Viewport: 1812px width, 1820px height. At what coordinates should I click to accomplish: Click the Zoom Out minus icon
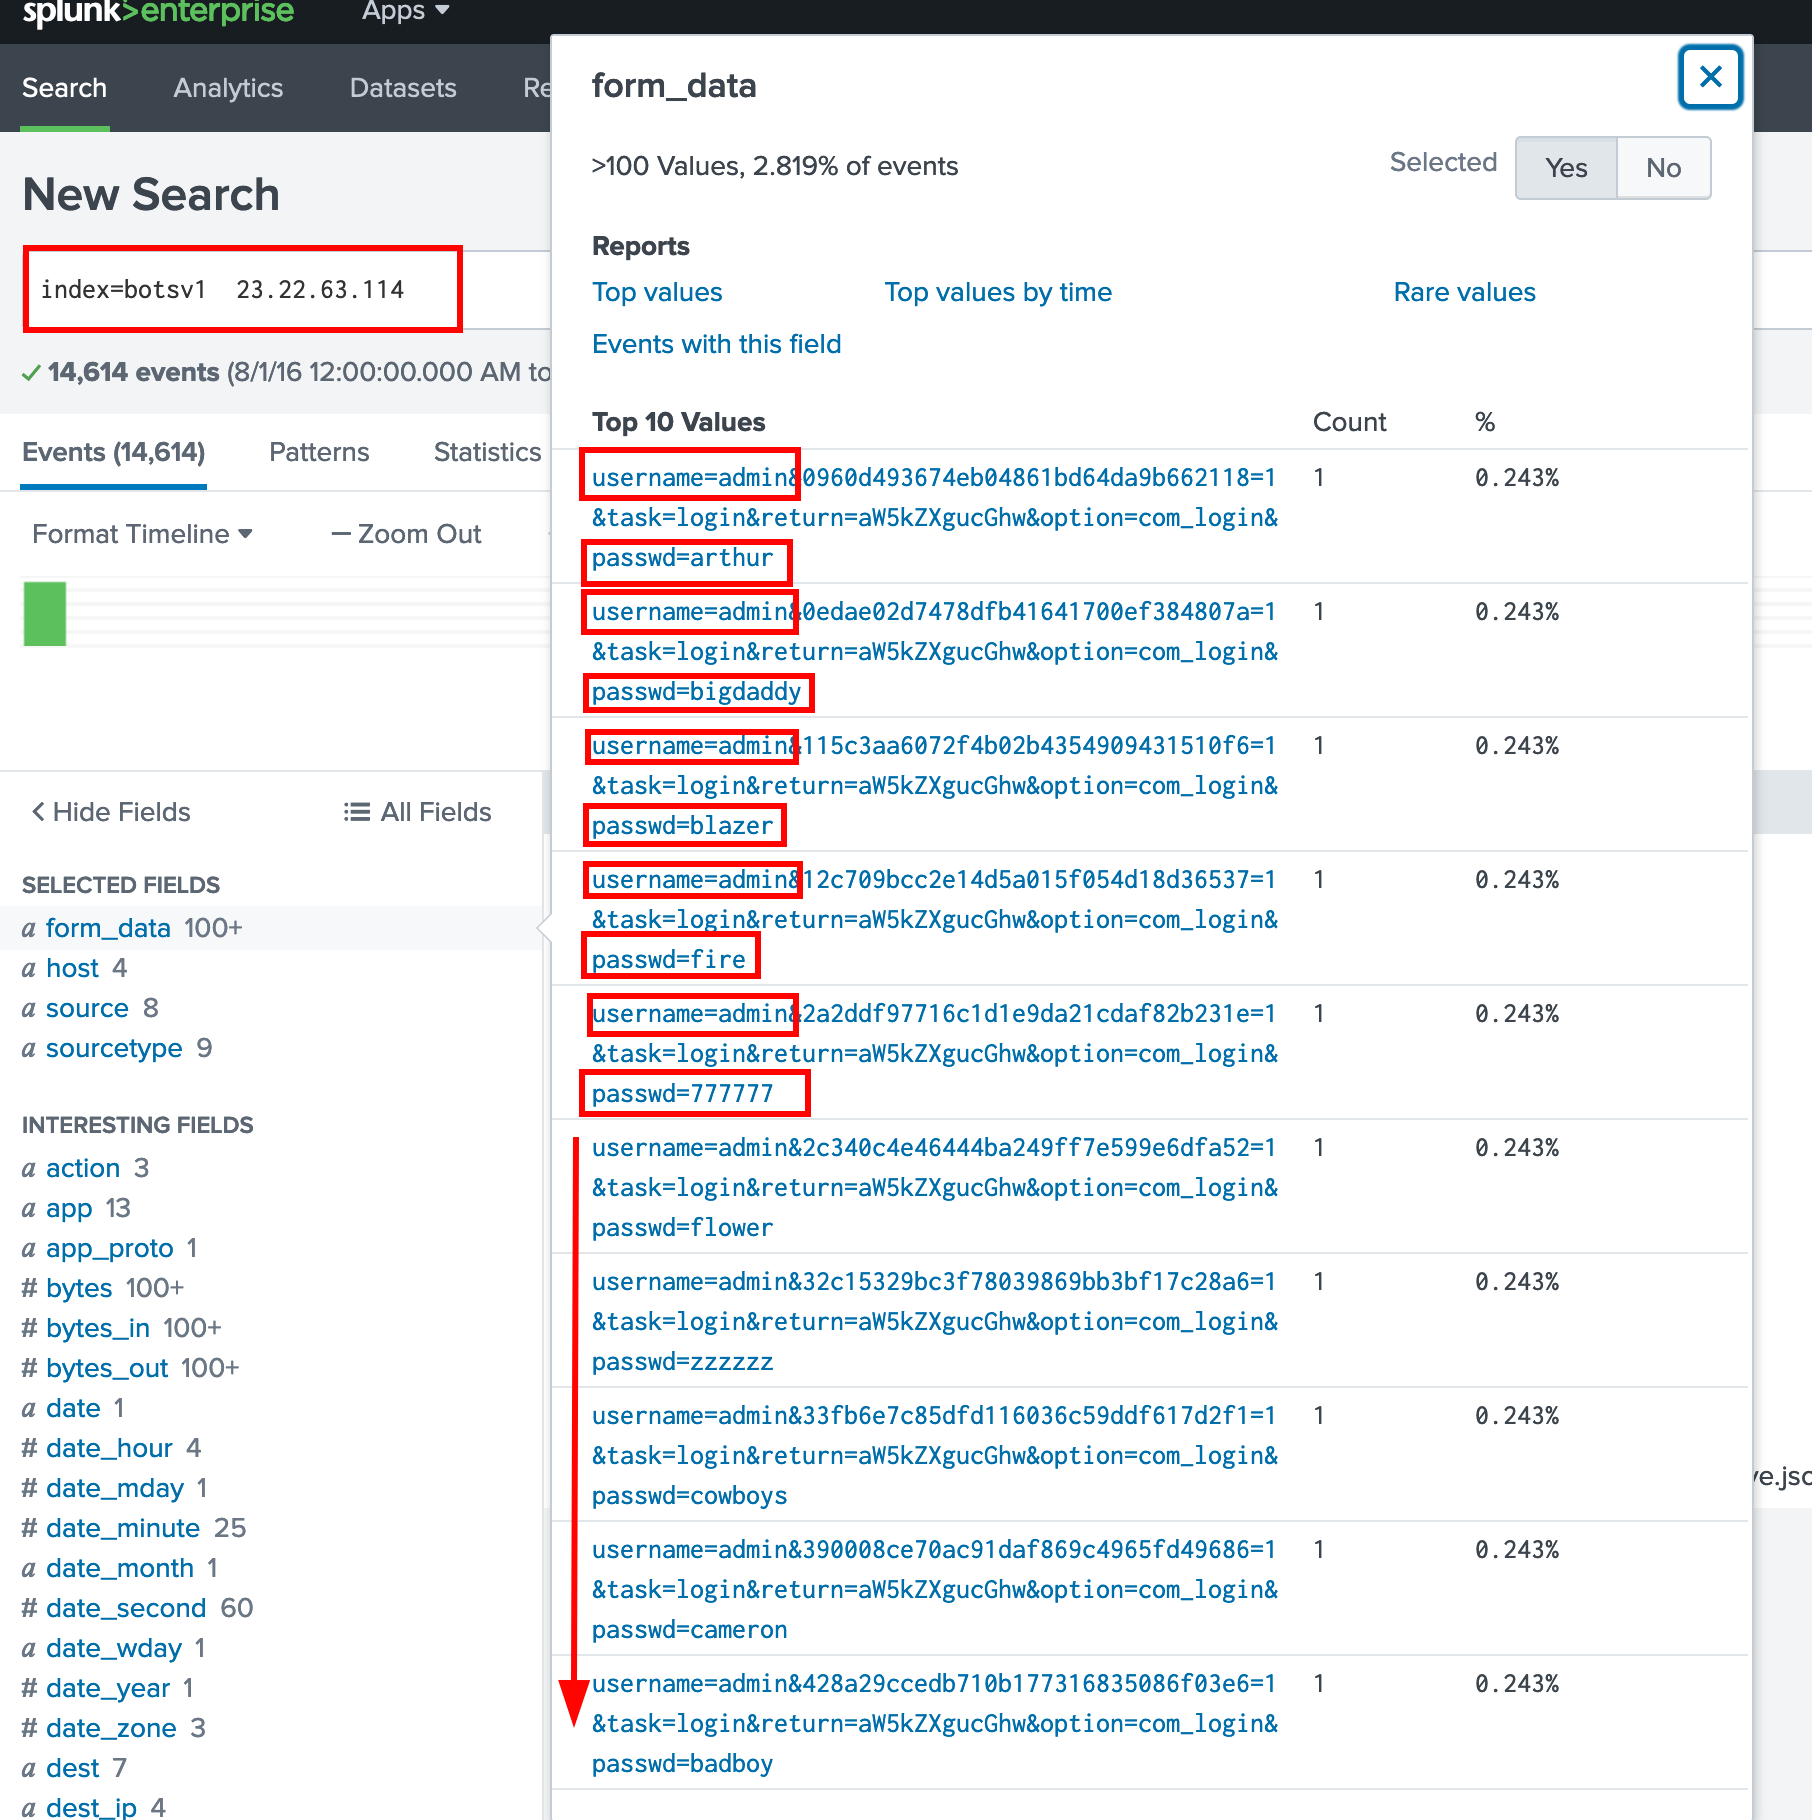pyautogui.click(x=341, y=534)
